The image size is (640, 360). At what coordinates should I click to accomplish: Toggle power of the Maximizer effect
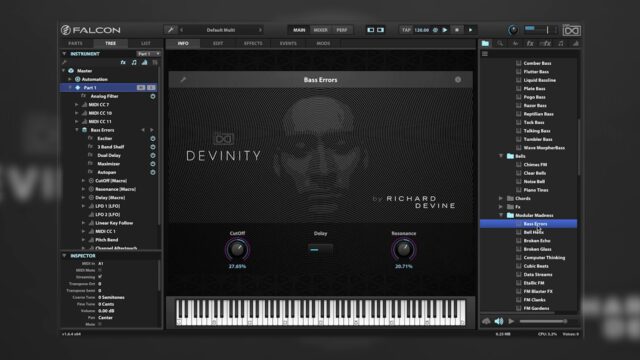point(153,164)
